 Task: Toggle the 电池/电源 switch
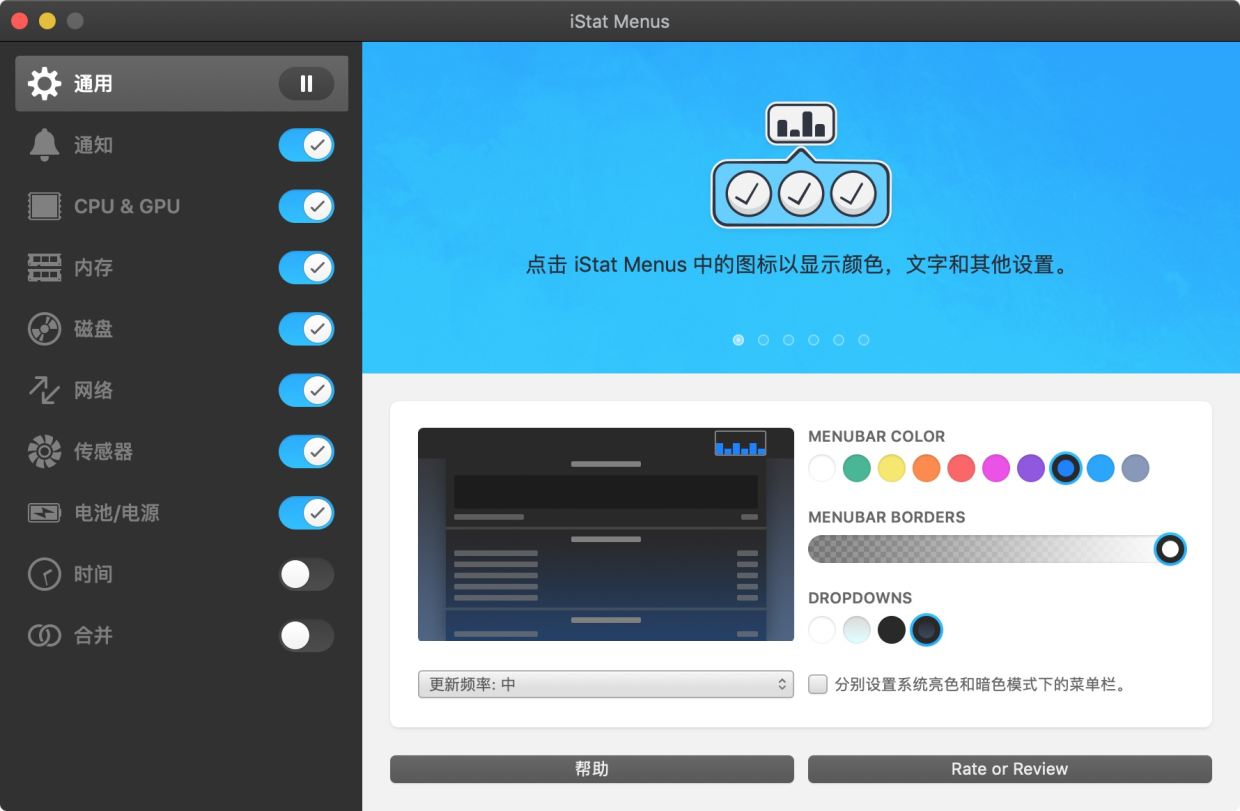click(306, 513)
